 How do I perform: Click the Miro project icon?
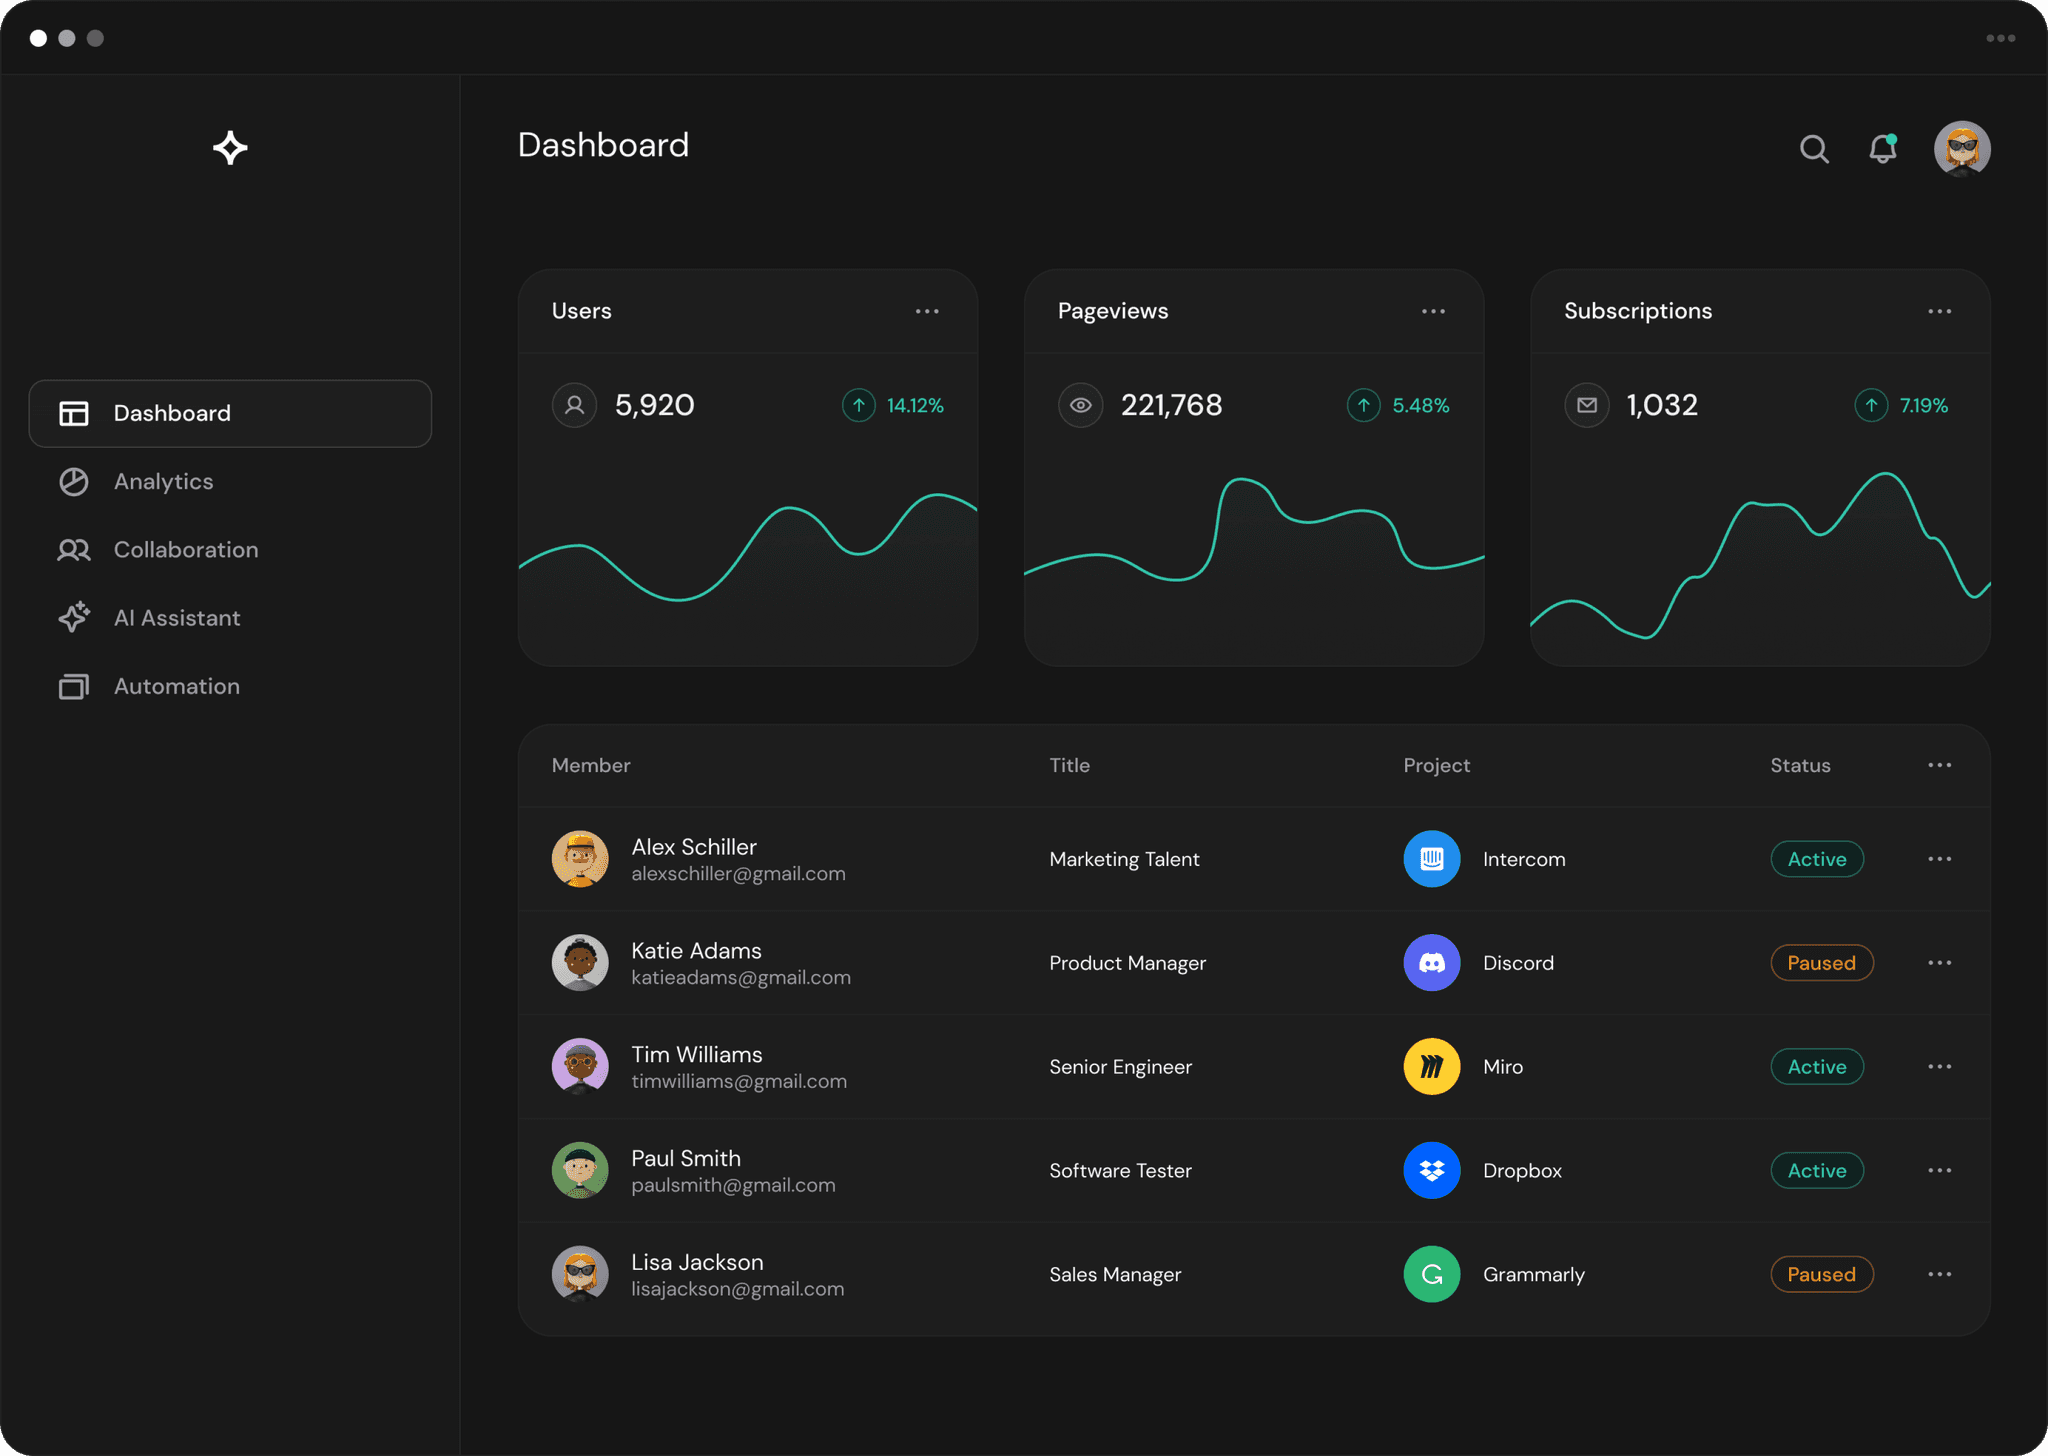point(1431,1067)
